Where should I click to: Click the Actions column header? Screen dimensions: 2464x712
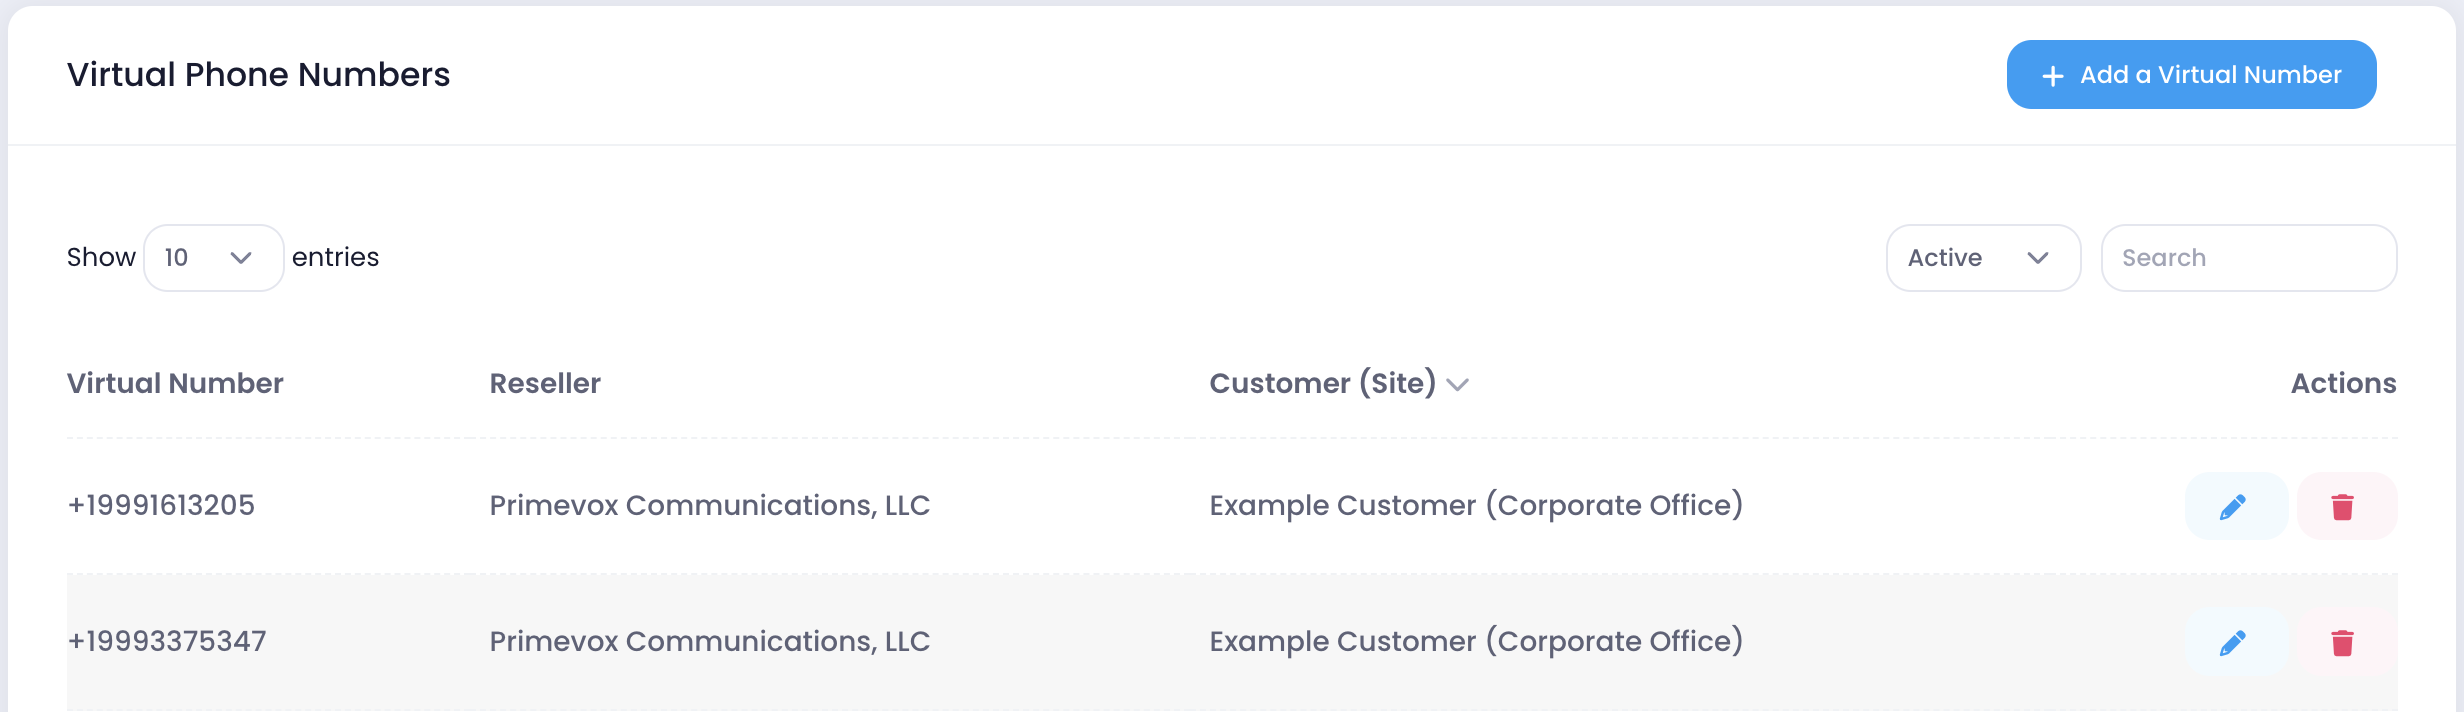(2343, 383)
